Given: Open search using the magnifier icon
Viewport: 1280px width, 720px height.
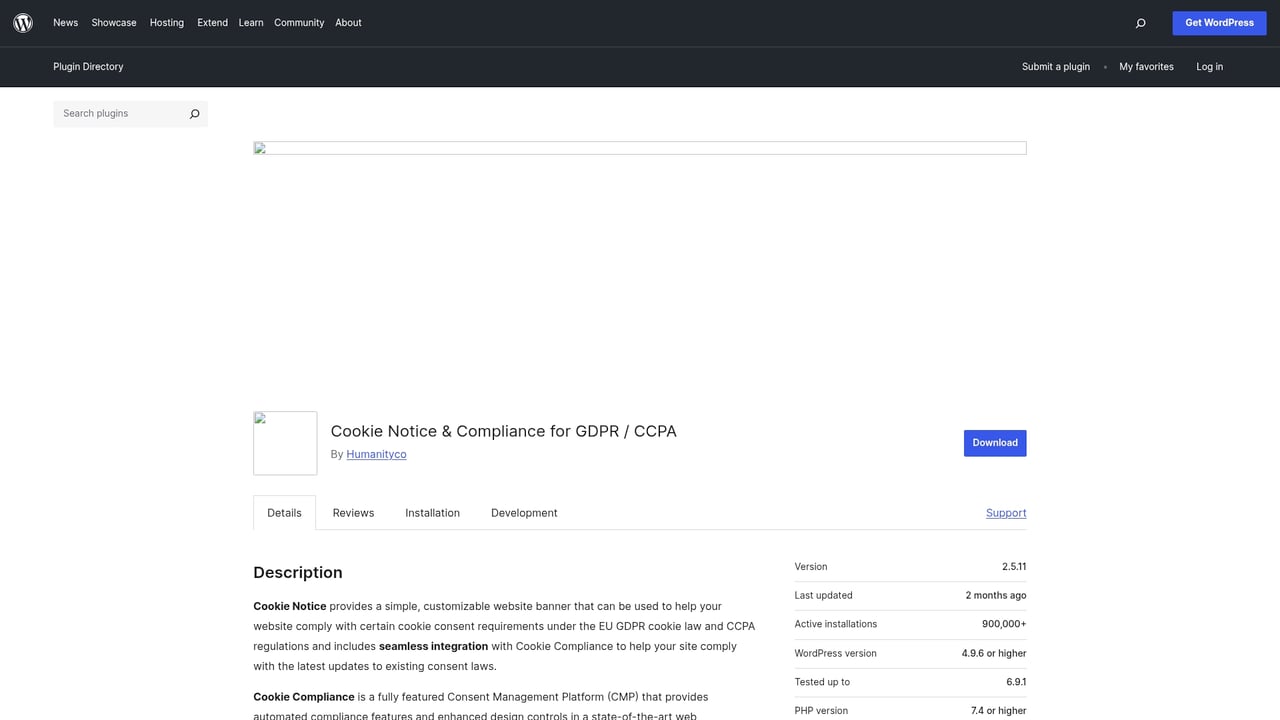Looking at the screenshot, I should 1140,22.
